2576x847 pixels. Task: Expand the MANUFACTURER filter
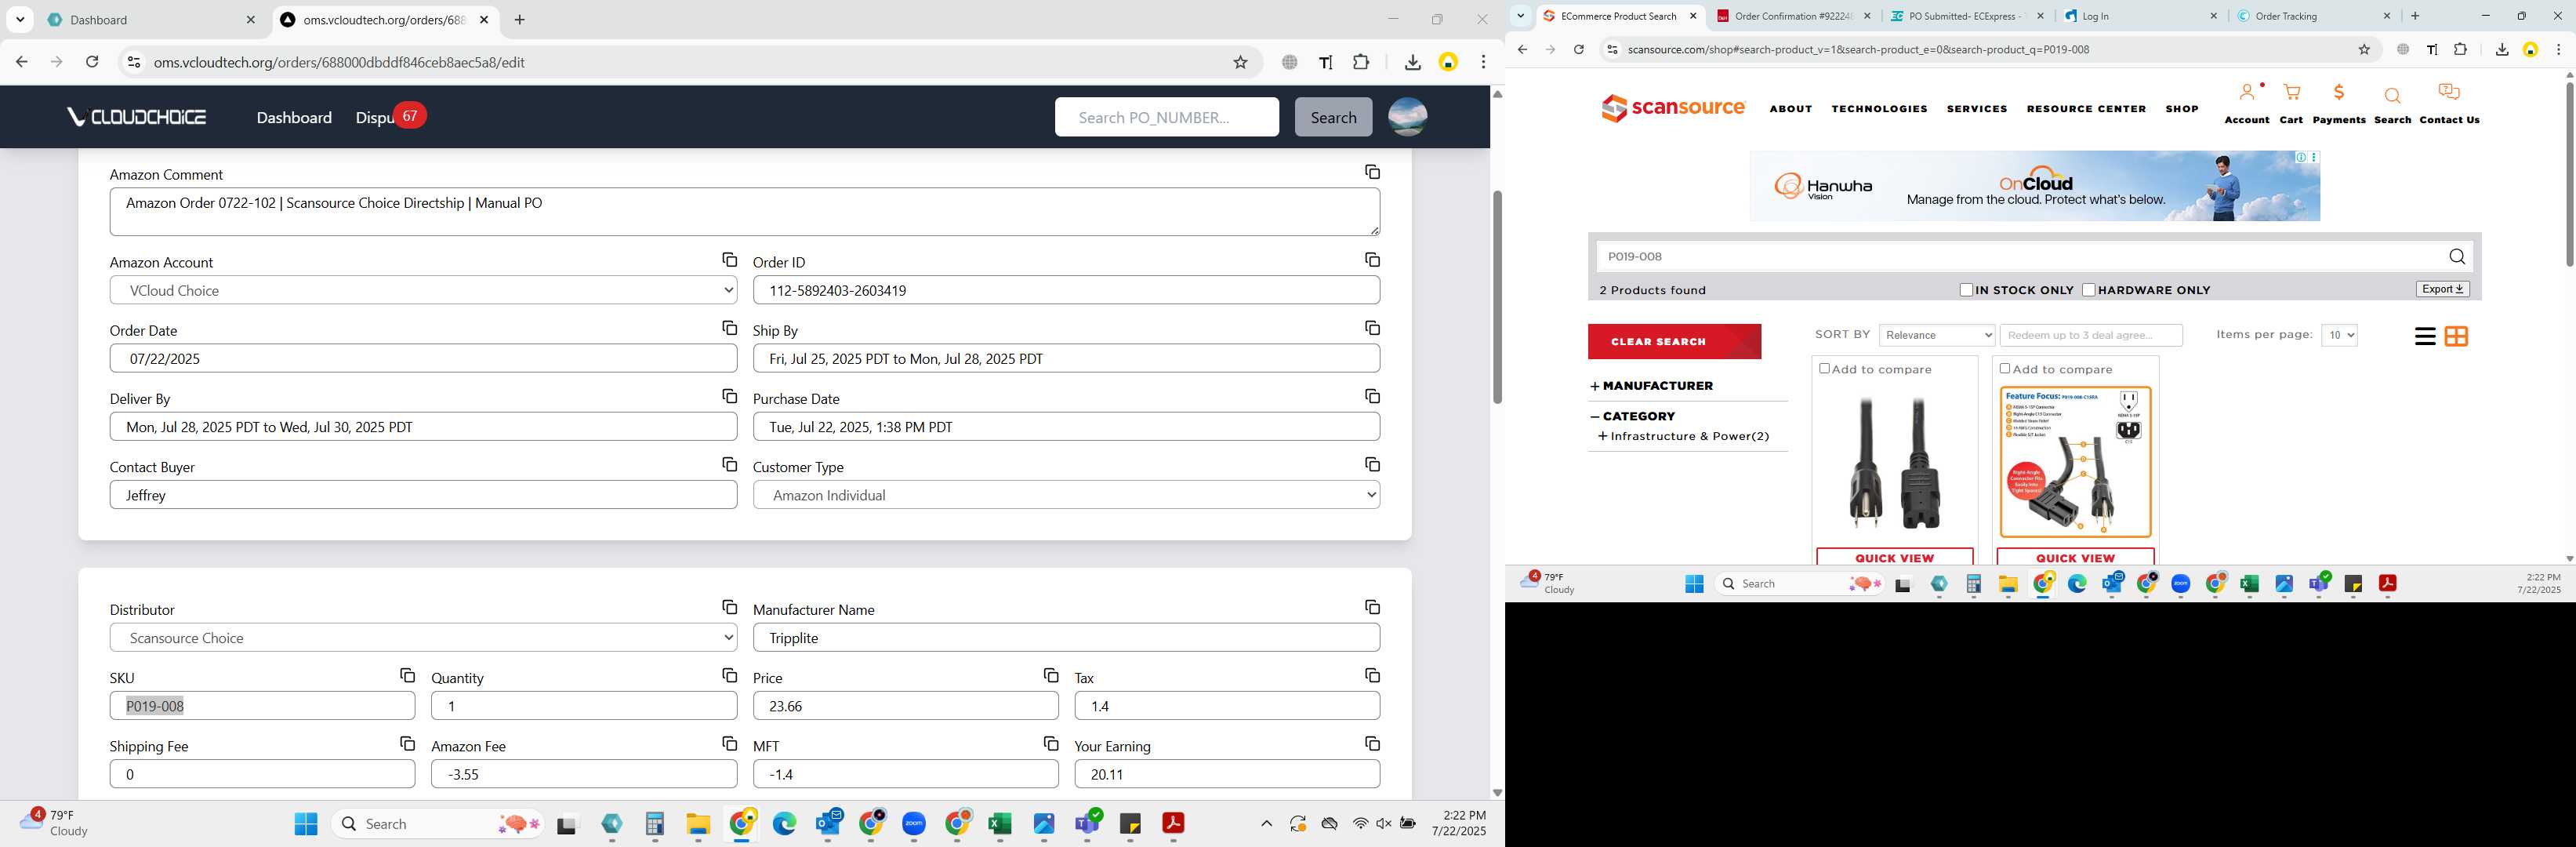point(1651,386)
